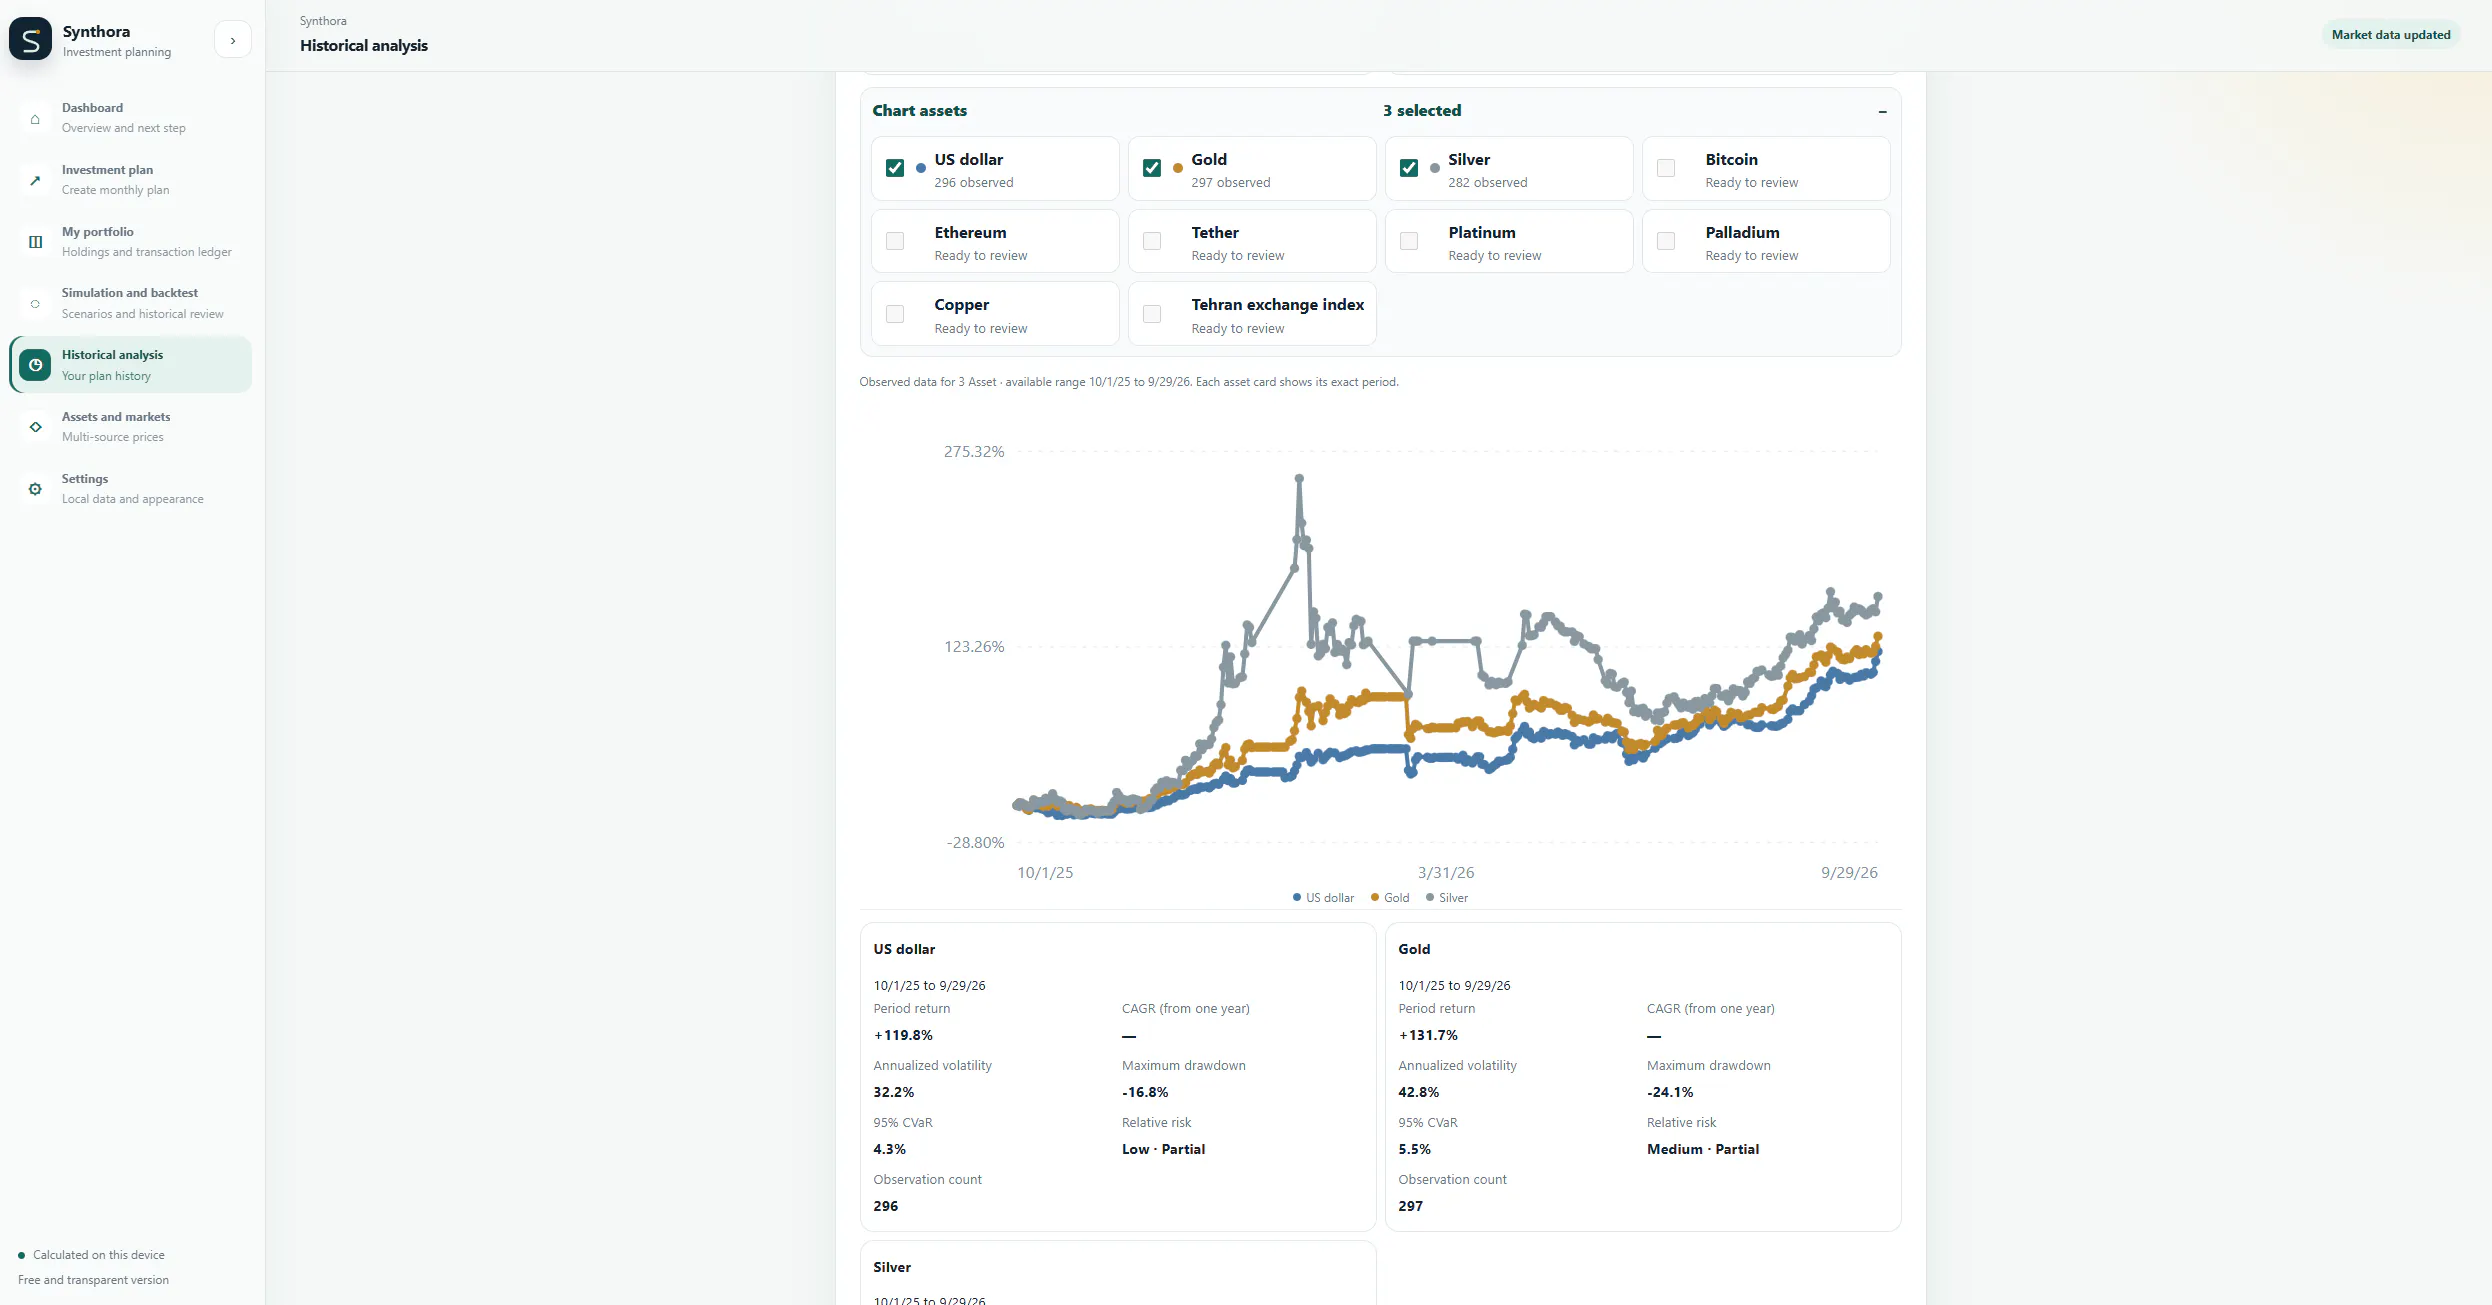Open the Dashboard home icon

pyautogui.click(x=35, y=119)
